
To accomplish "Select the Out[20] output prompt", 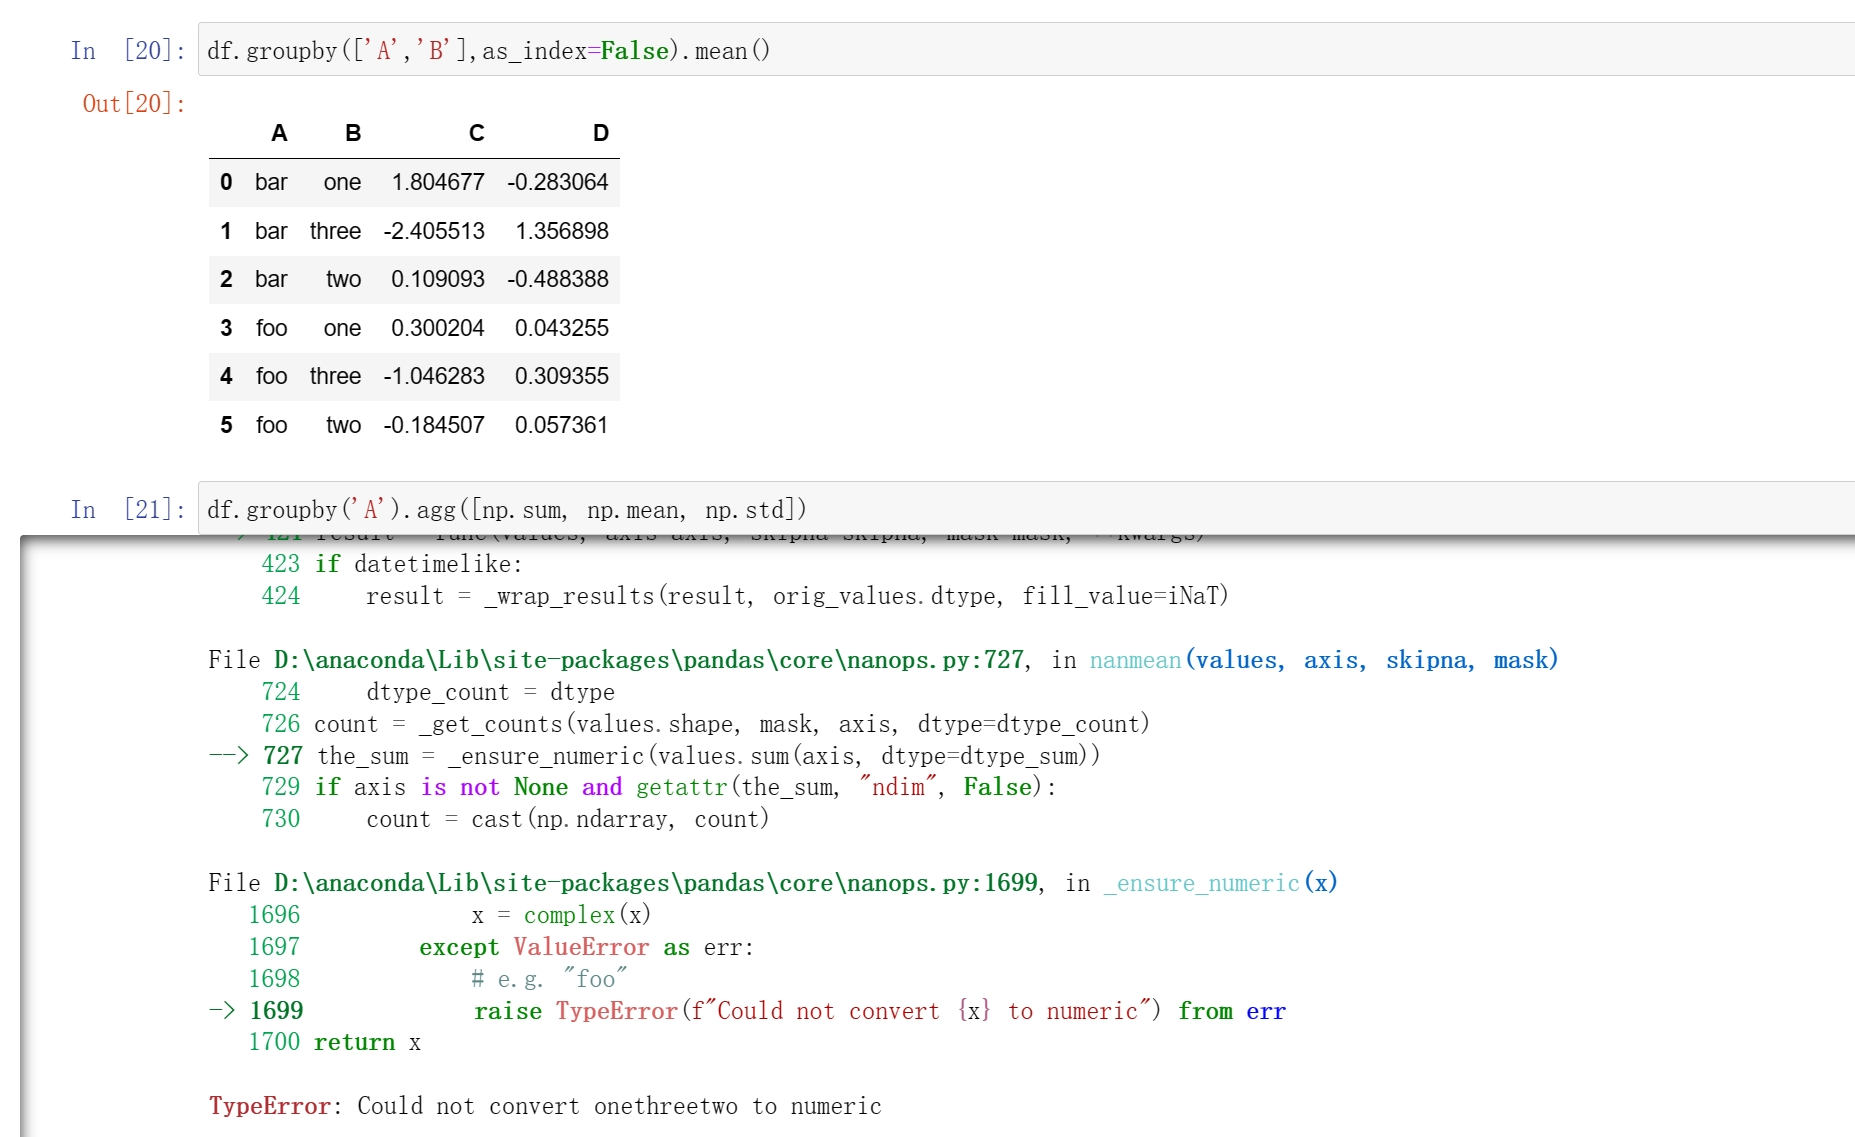I will pyautogui.click(x=134, y=103).
